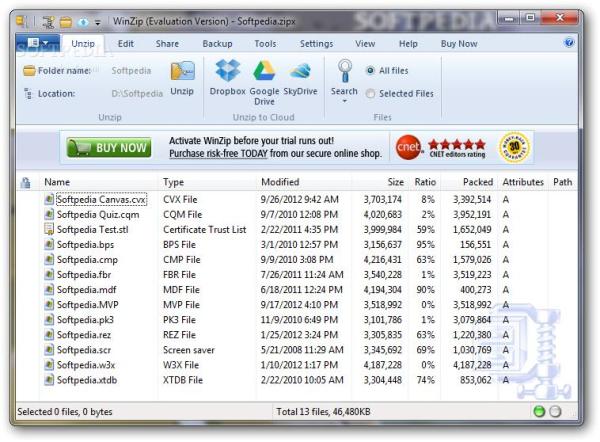Open the Help ribbon tab
Image resolution: width=600 pixels, height=442 pixels.
pos(408,44)
